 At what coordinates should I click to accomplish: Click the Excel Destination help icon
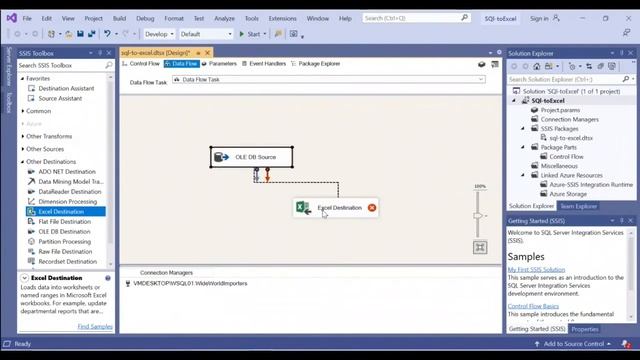point(108,278)
